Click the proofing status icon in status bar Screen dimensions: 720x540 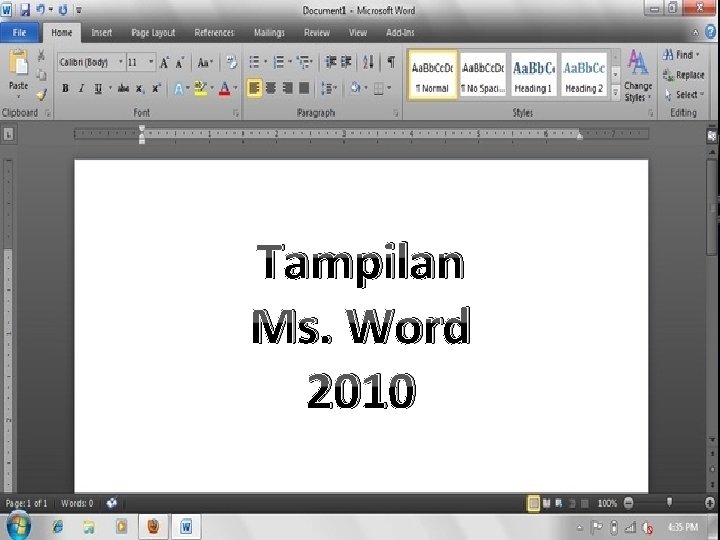click(x=112, y=503)
